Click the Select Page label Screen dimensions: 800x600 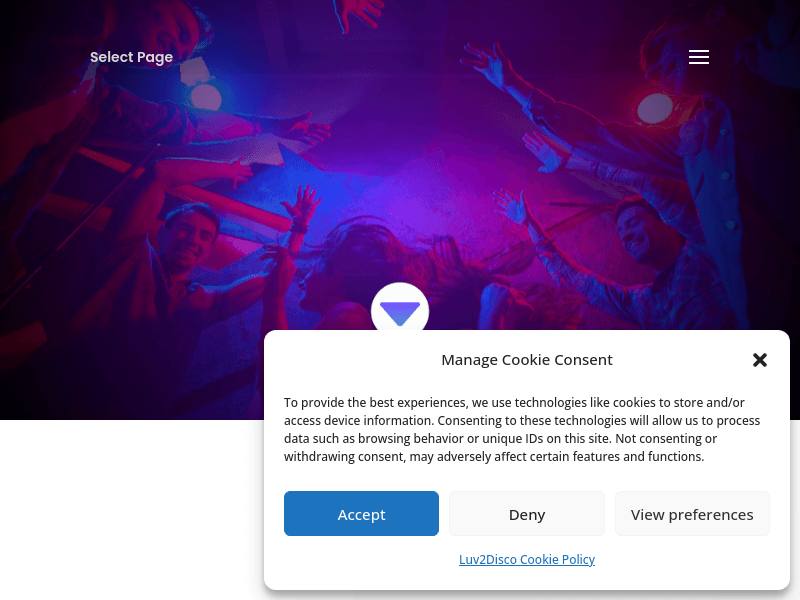(131, 57)
